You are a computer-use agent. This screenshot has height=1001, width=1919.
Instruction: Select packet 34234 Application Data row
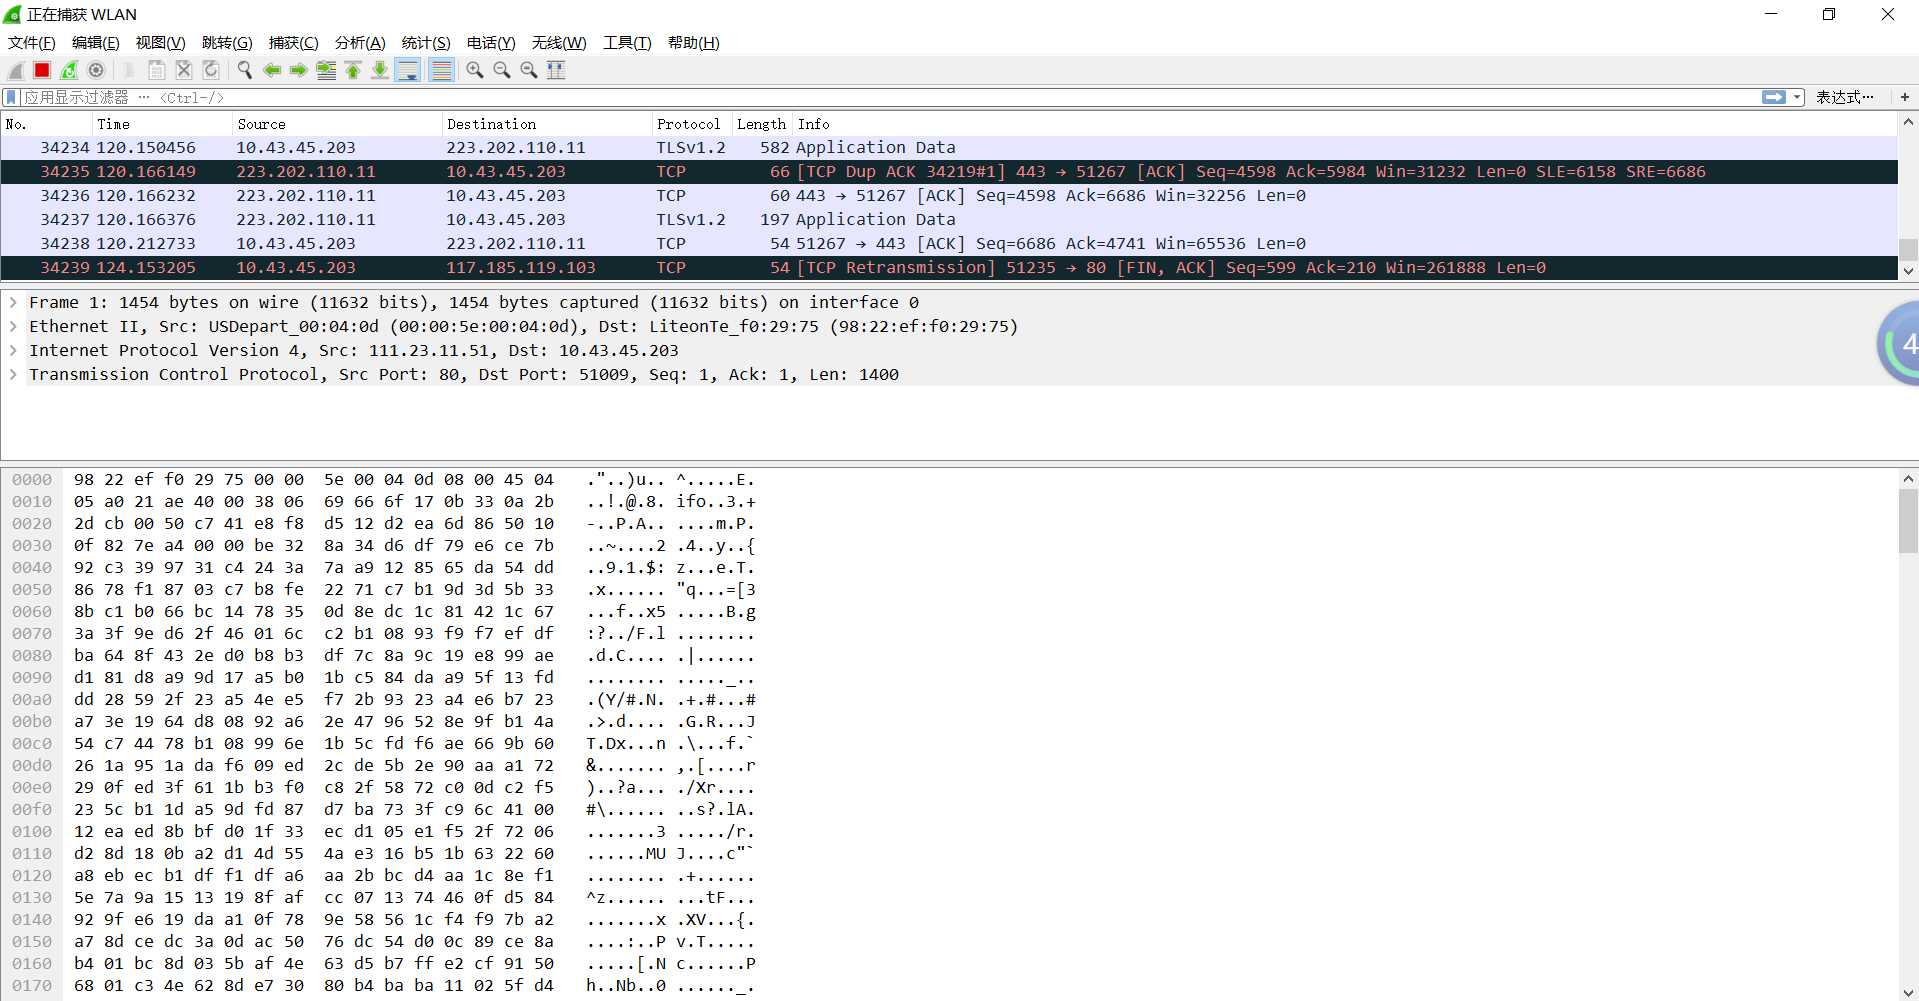pos(949,147)
